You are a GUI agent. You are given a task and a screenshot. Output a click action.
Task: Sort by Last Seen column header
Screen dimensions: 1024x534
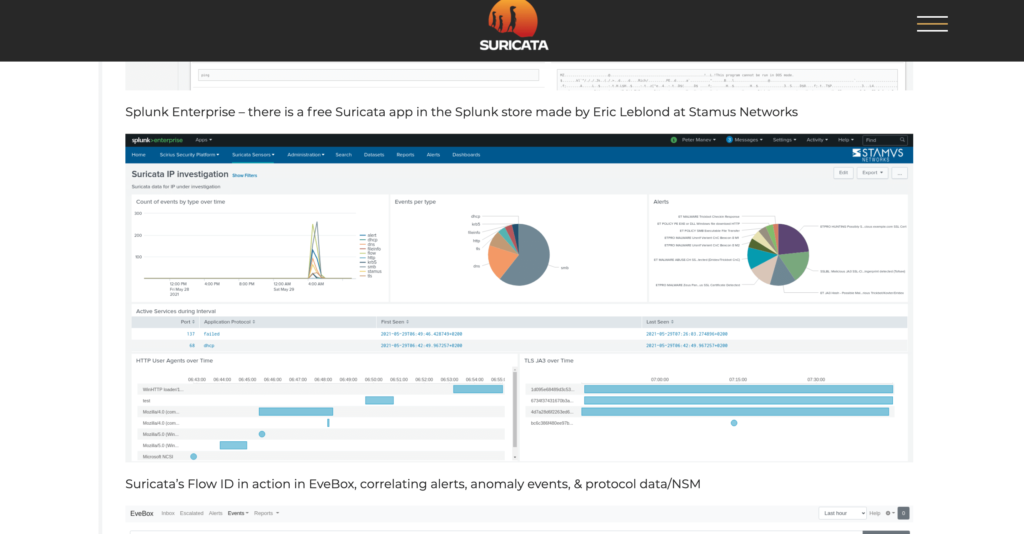660,322
